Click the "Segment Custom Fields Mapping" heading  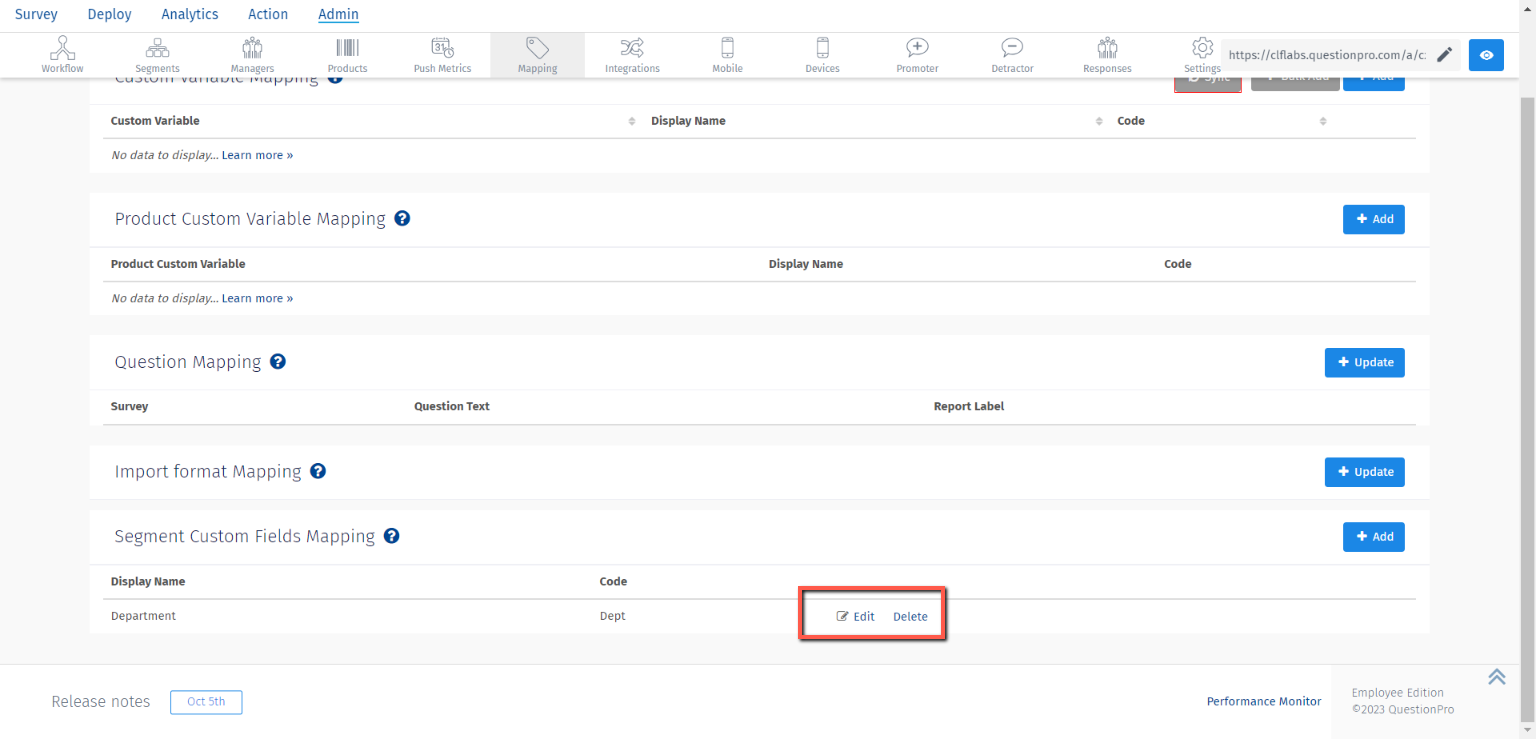click(x=245, y=536)
